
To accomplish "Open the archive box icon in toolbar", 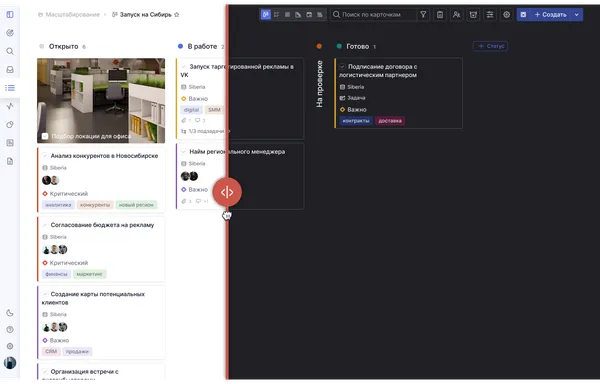I will pyautogui.click(x=473, y=15).
